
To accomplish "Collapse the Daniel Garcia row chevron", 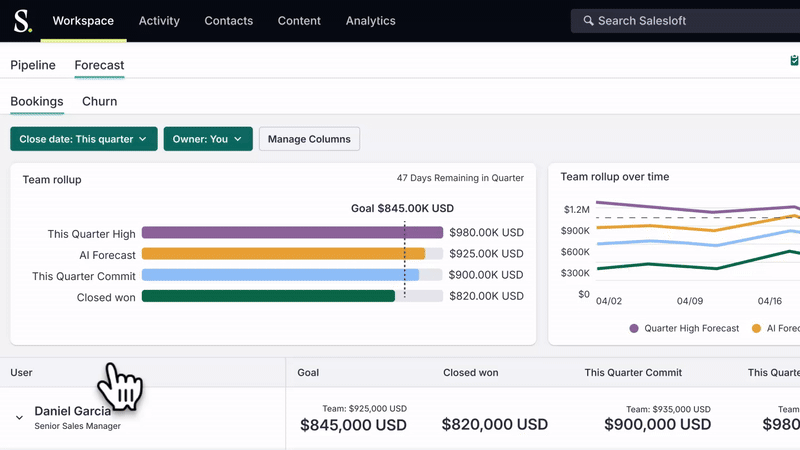I will pyautogui.click(x=19, y=417).
